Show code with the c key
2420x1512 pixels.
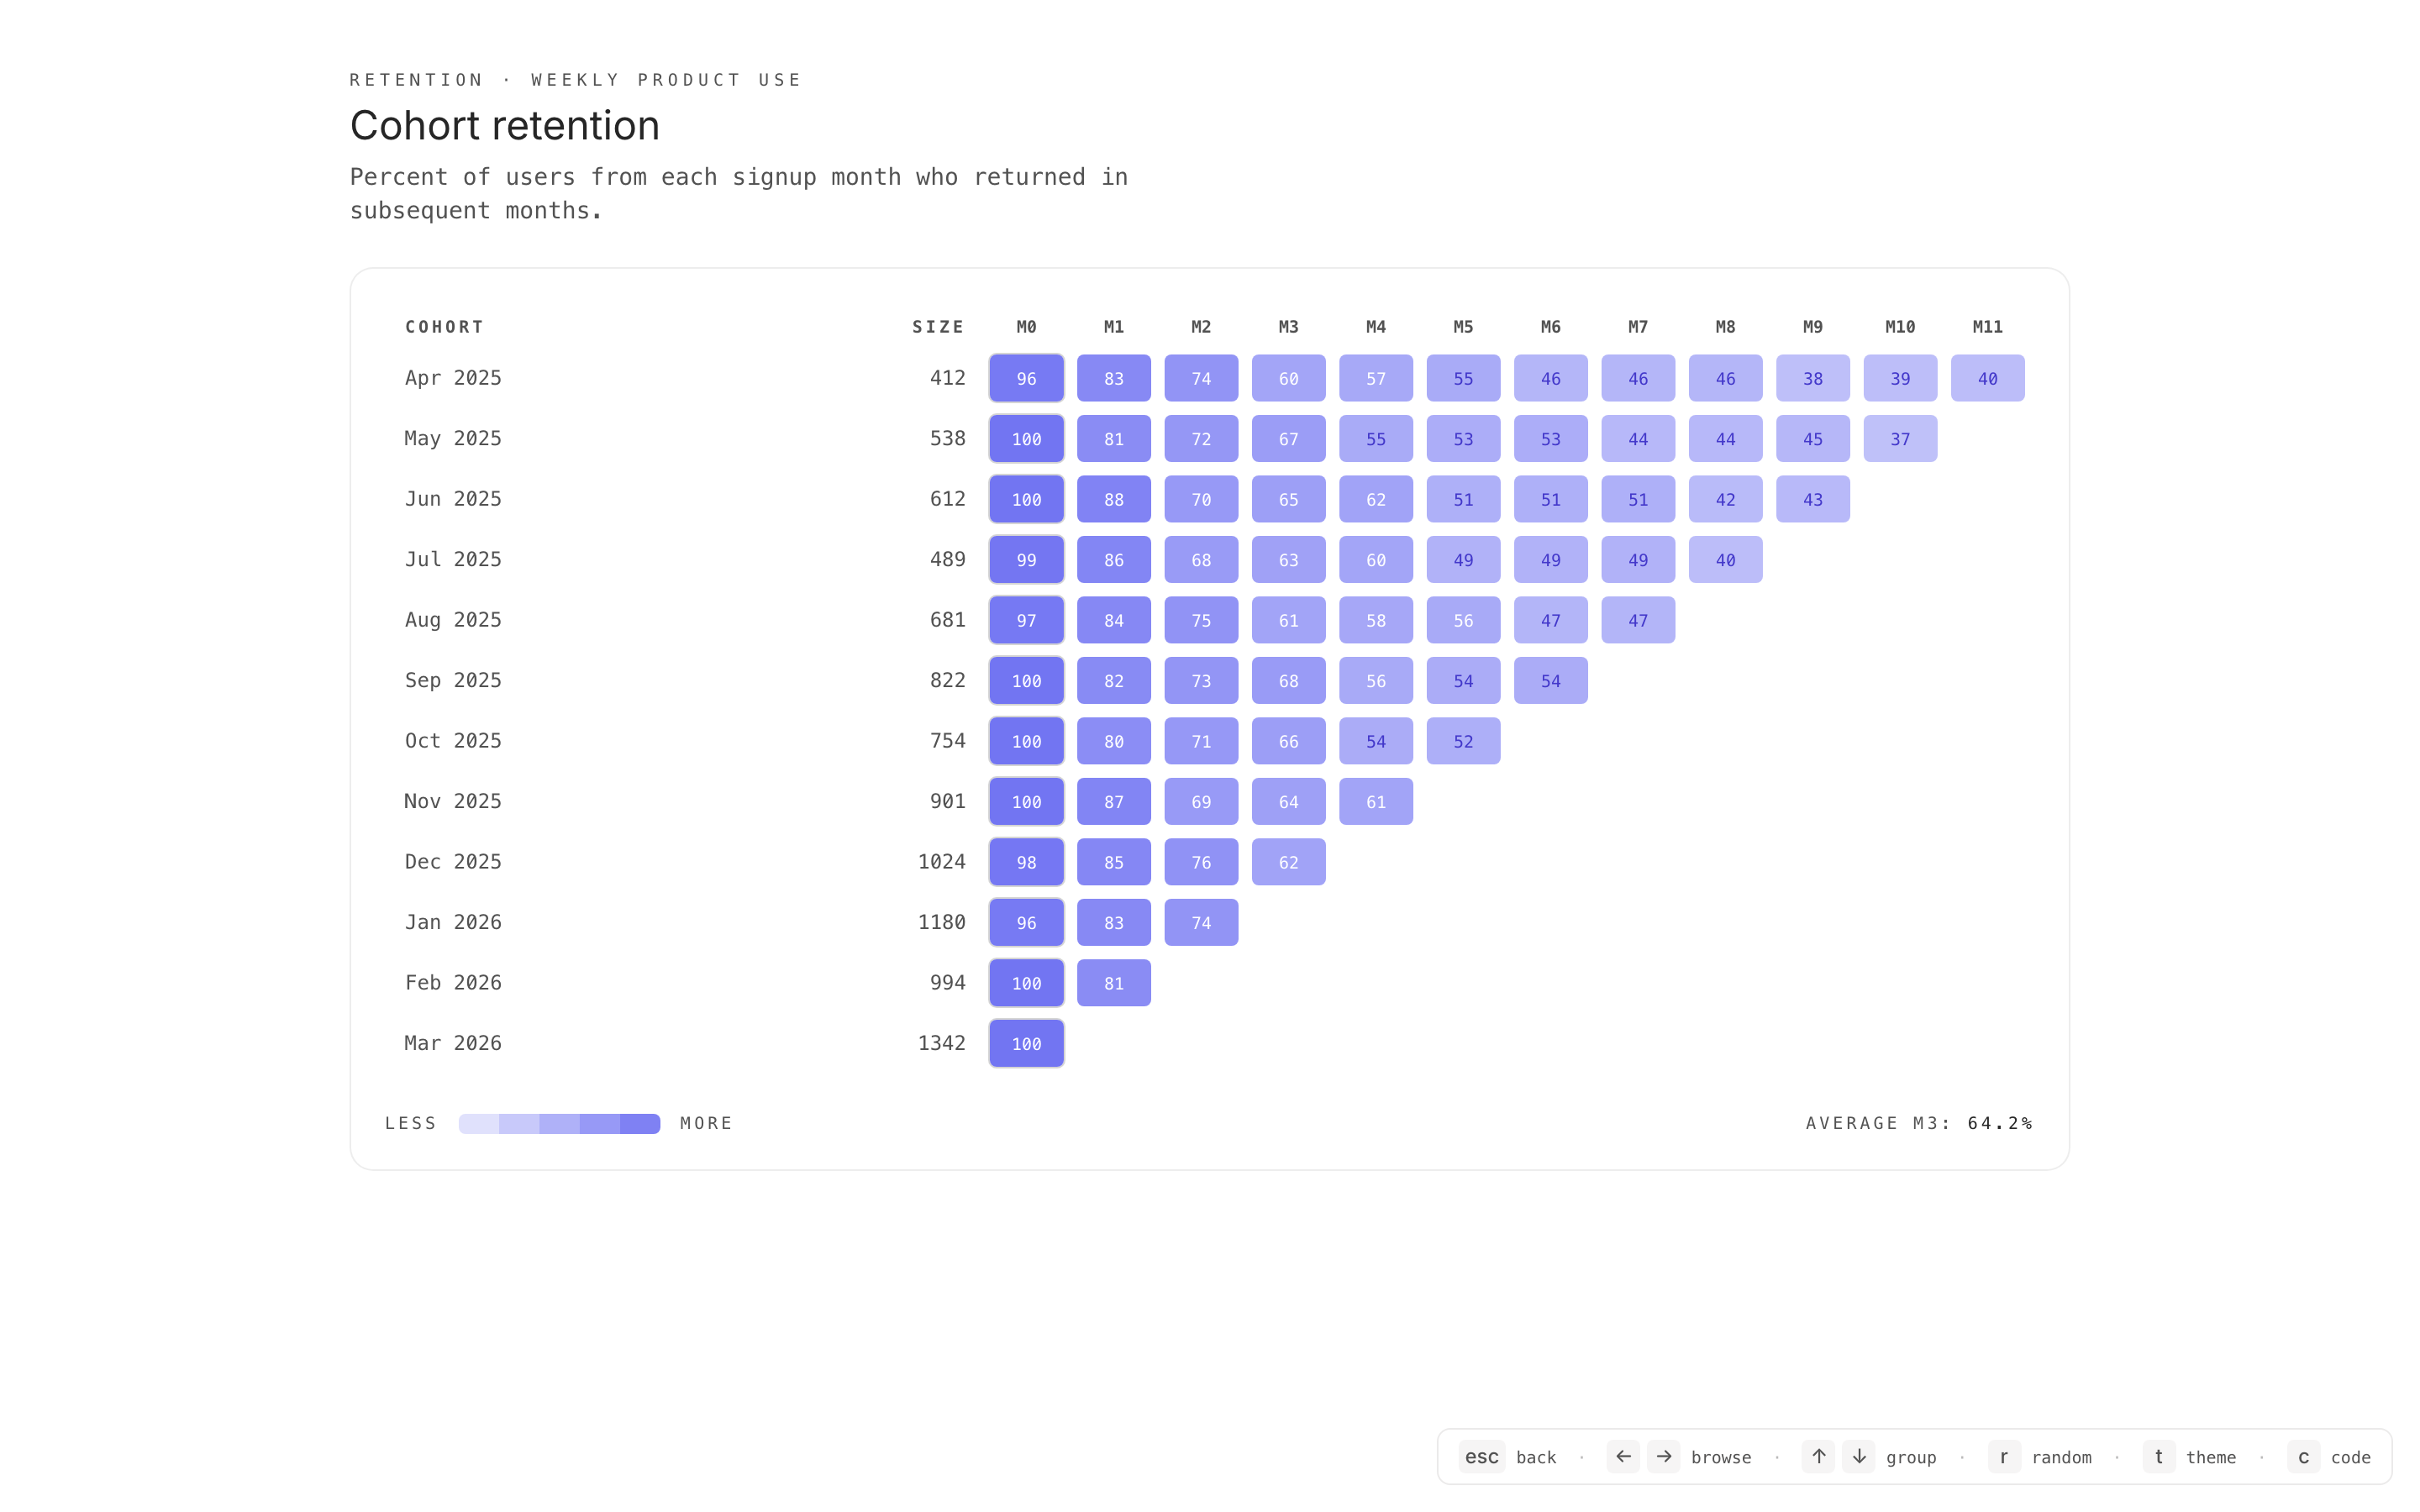click(2303, 1456)
